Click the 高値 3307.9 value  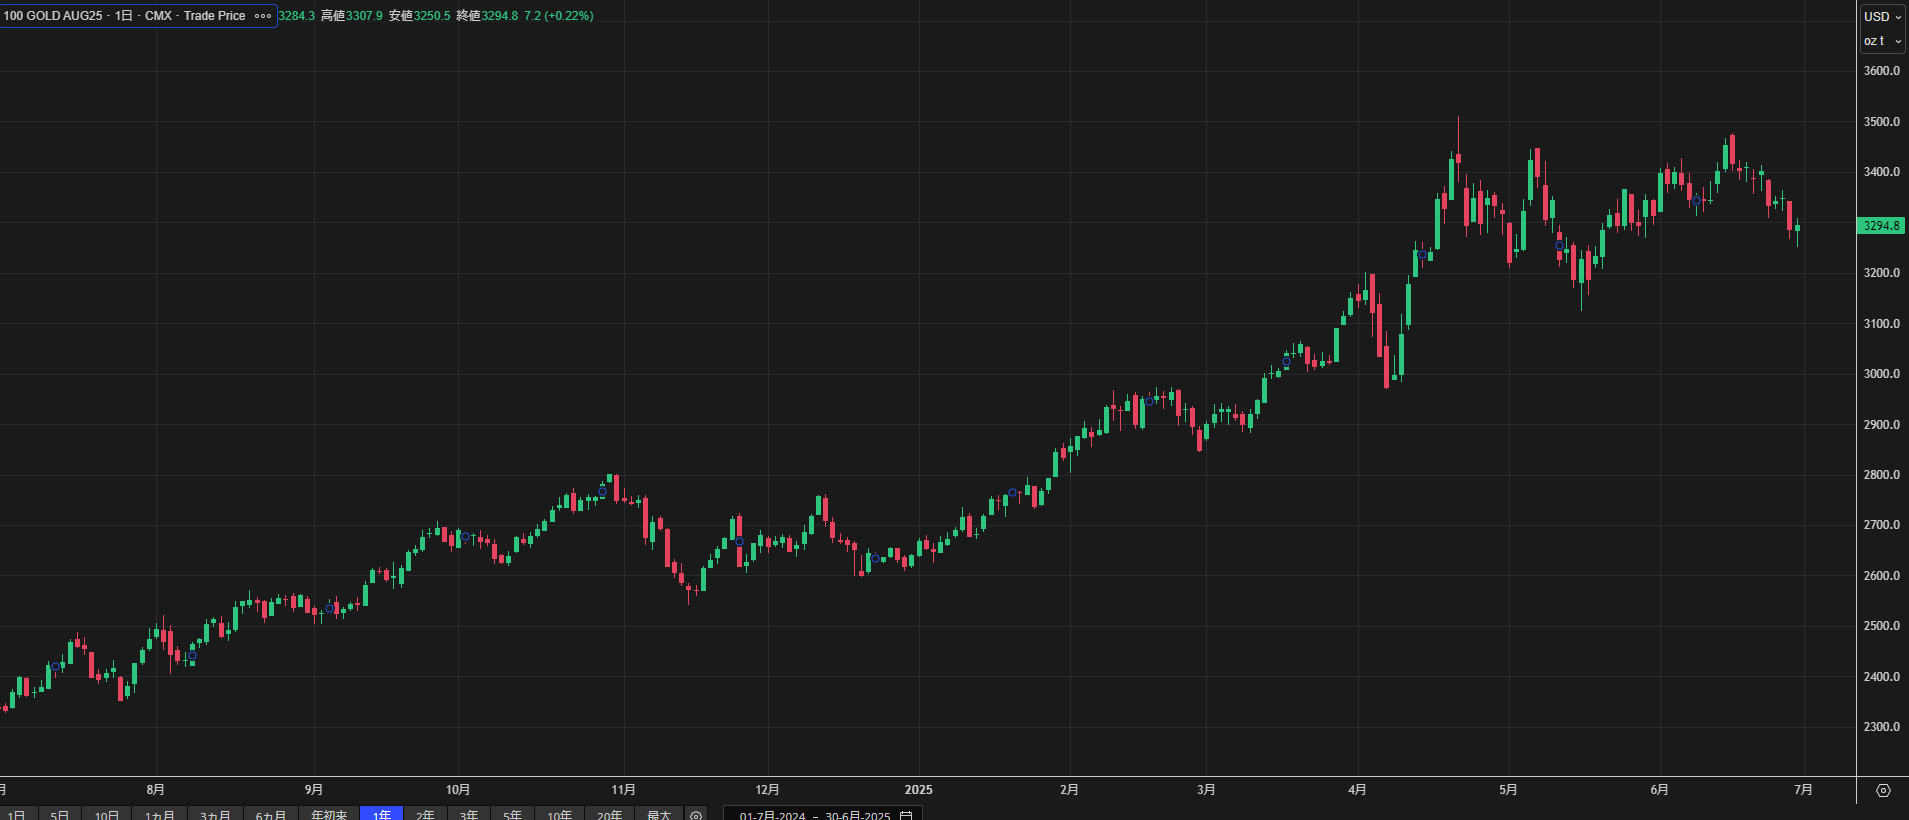click(x=351, y=16)
